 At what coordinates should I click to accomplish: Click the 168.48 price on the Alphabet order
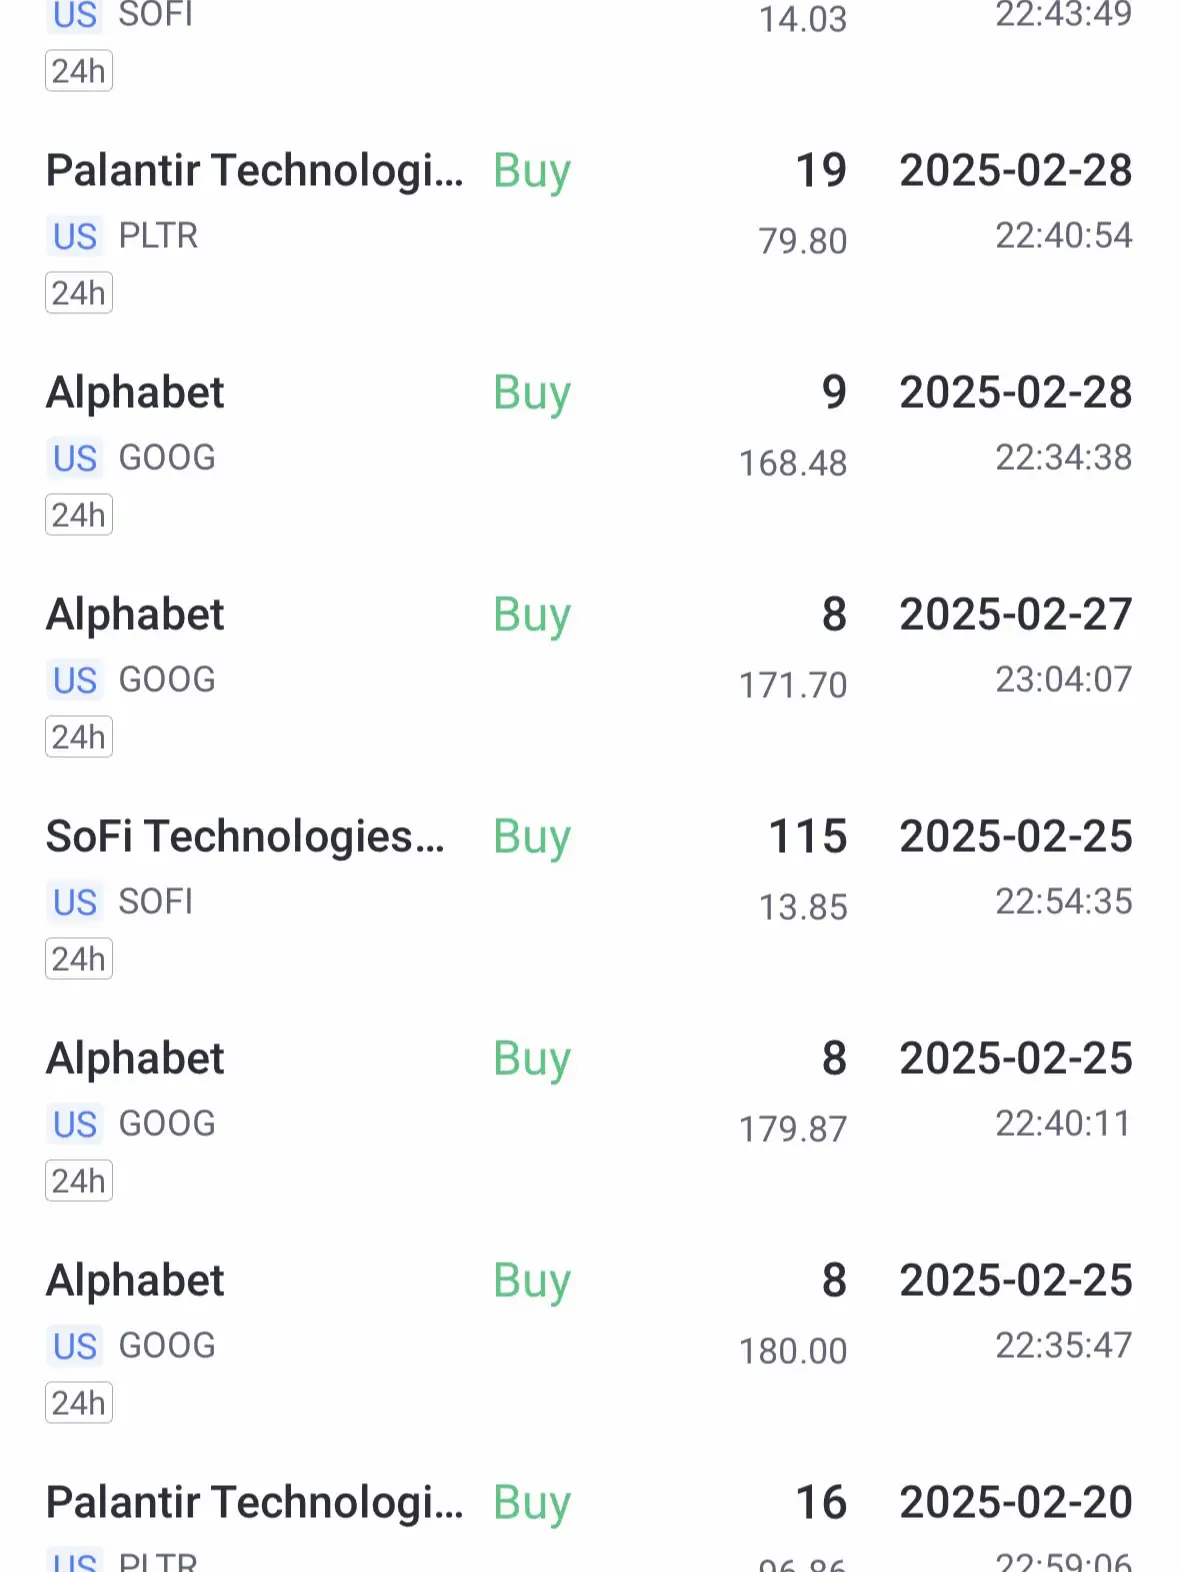(x=793, y=463)
